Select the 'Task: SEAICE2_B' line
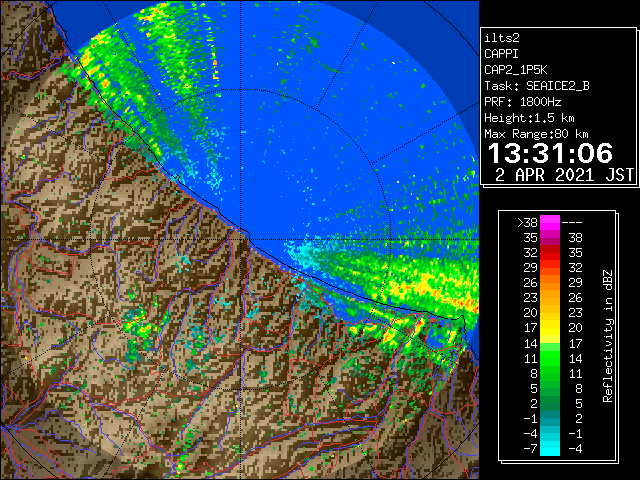 pyautogui.click(x=537, y=86)
